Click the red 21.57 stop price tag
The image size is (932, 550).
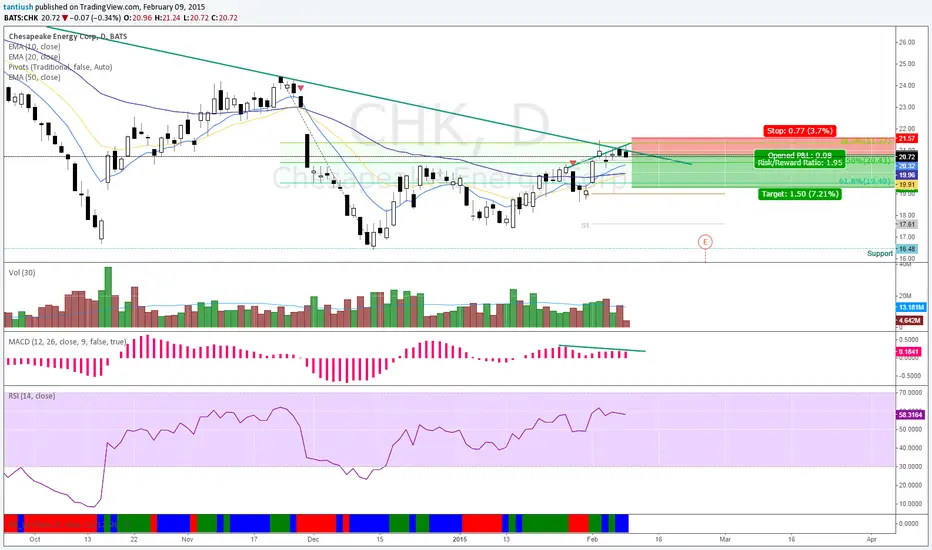point(906,138)
